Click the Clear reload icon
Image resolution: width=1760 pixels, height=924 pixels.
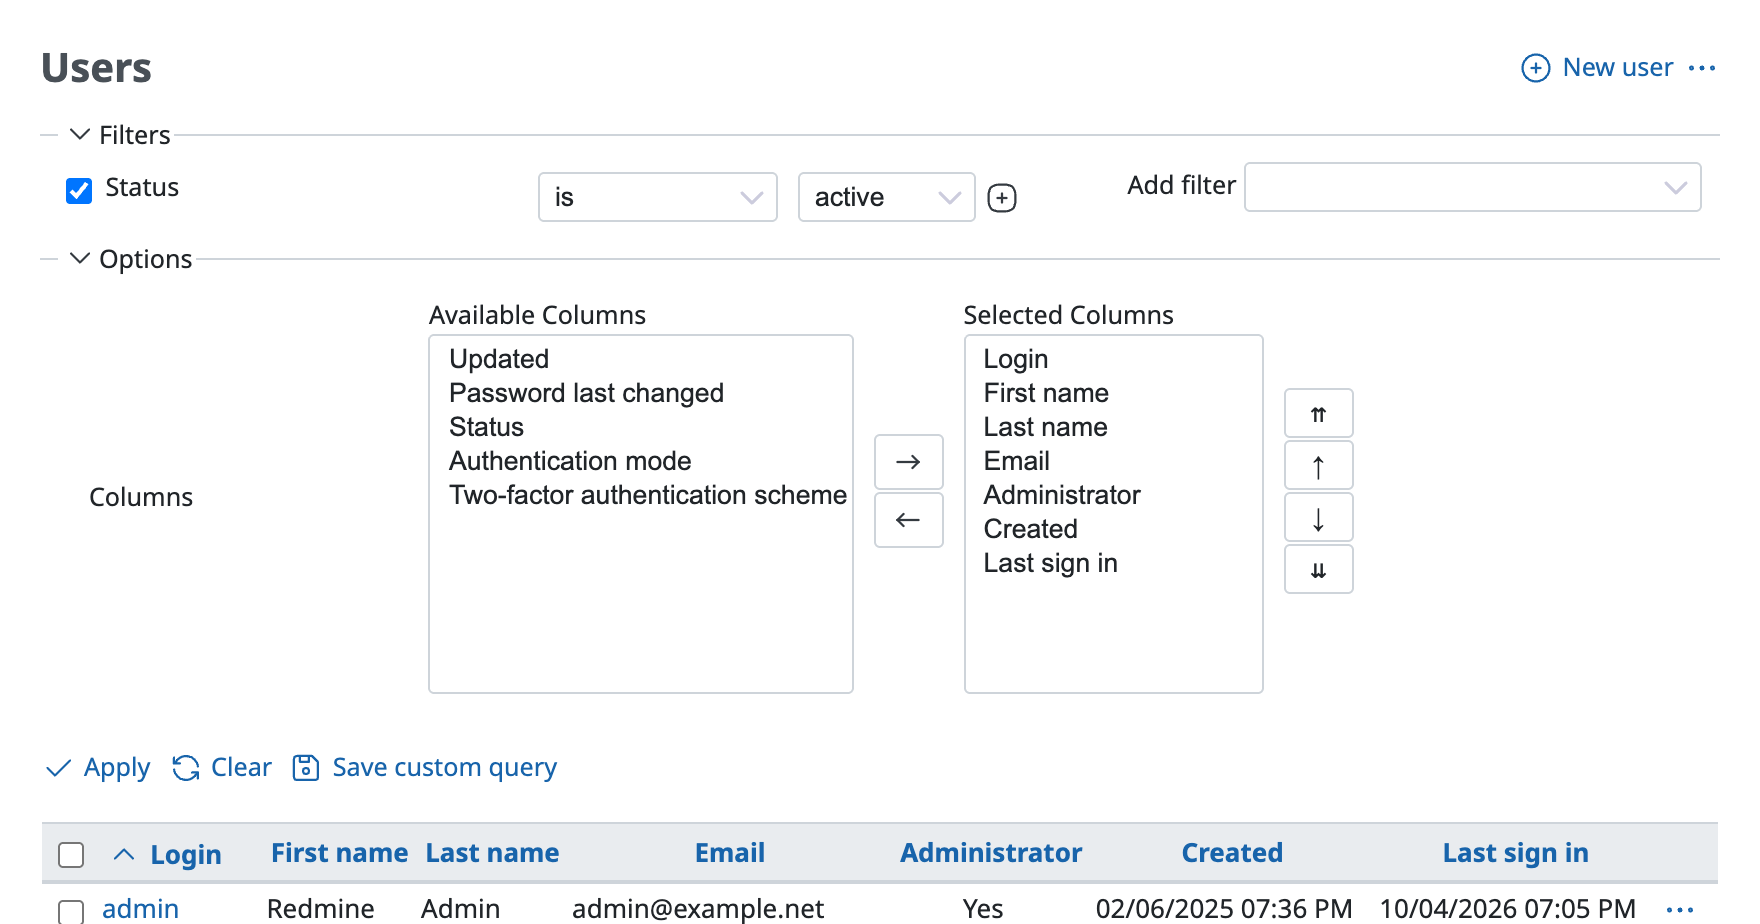point(186,768)
